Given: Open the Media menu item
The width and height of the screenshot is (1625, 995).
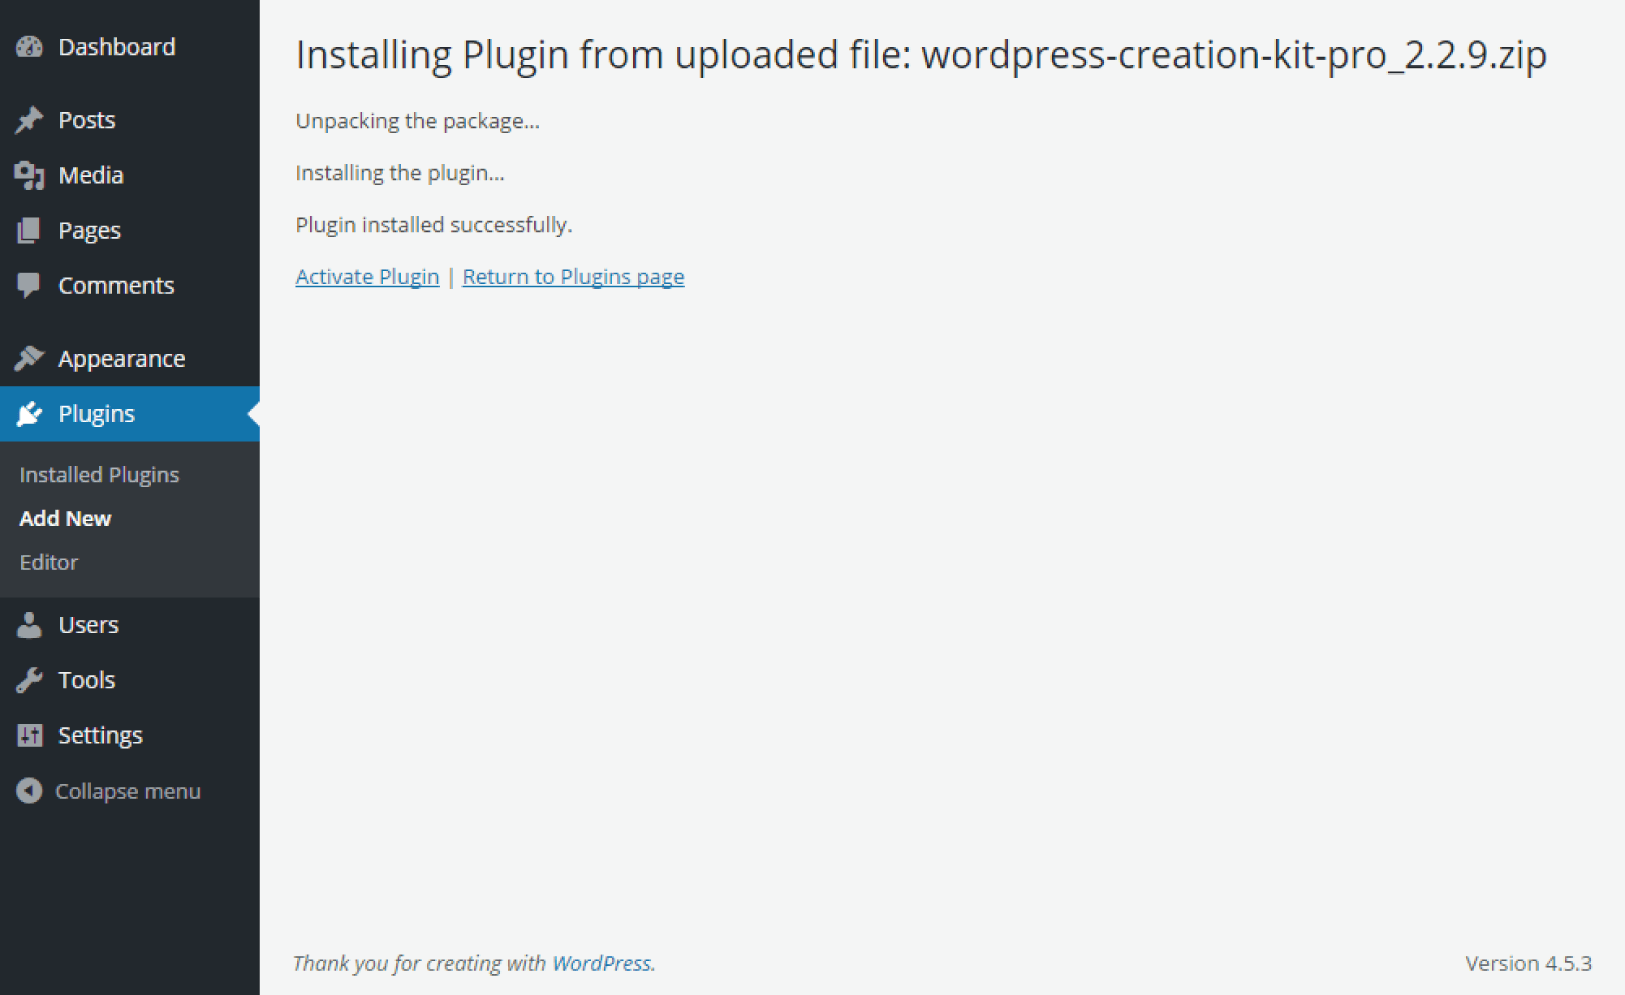Looking at the screenshot, I should pos(91,175).
